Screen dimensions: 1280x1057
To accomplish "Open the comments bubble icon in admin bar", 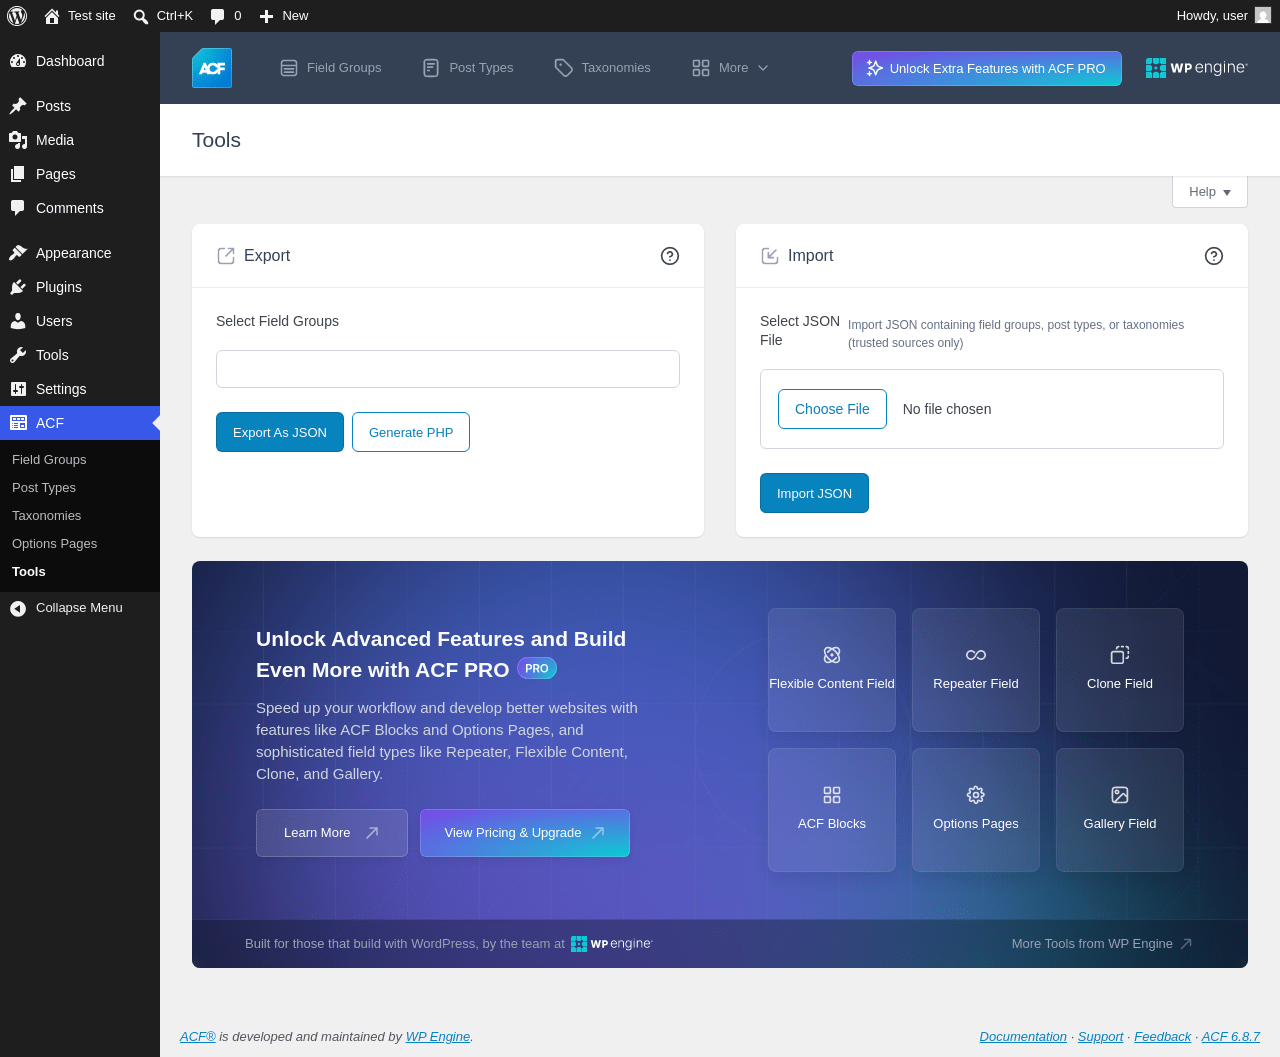I will 217,16.
